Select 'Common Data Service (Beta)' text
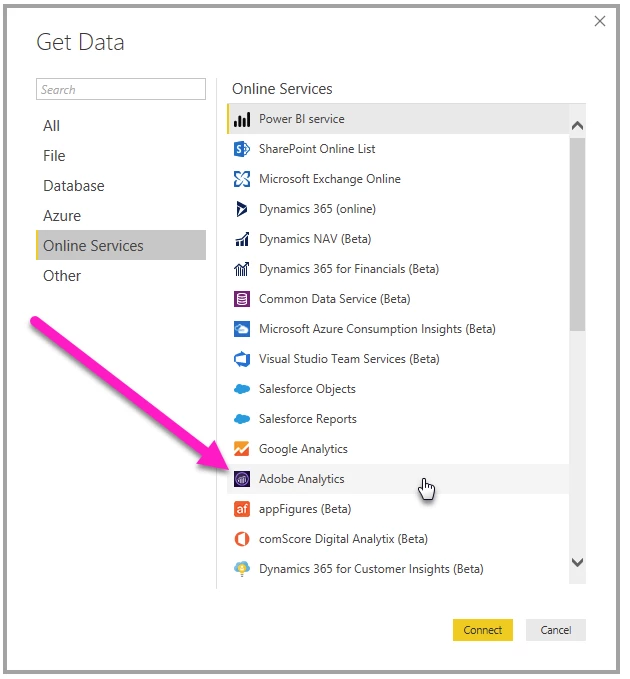This screenshot has width=630, height=679. 335,299
